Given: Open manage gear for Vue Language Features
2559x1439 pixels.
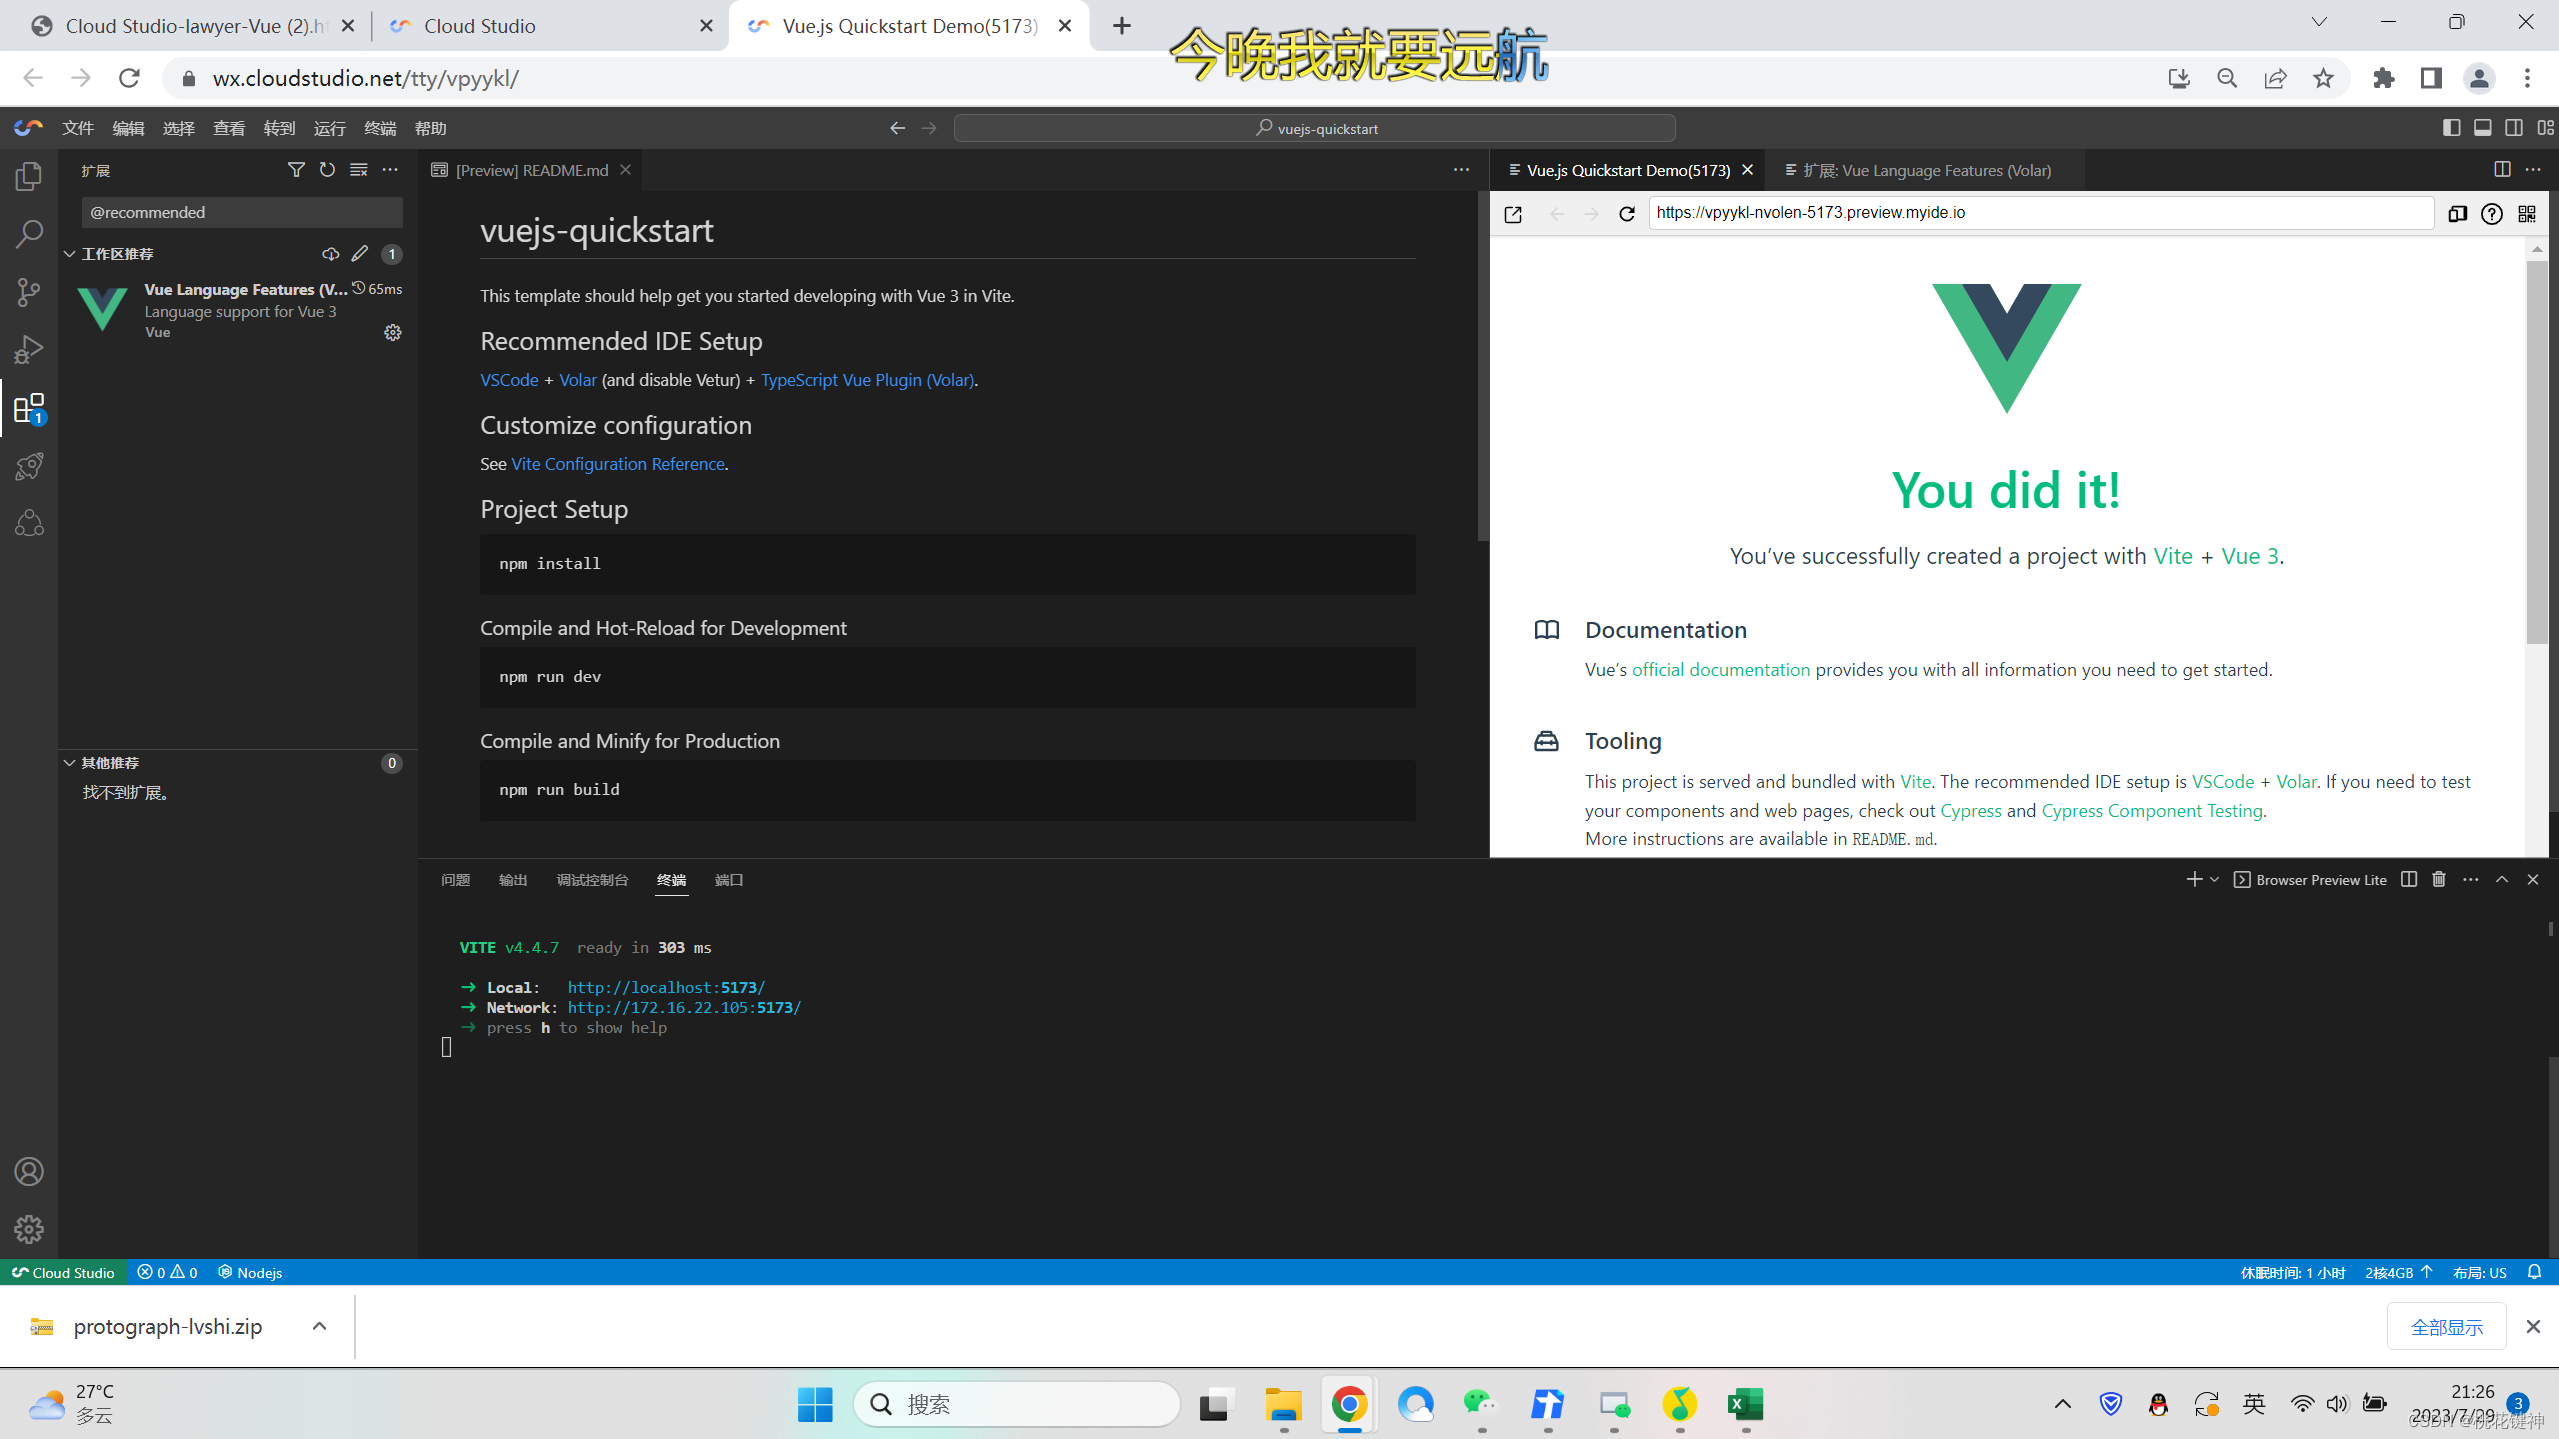Looking at the screenshot, I should [x=393, y=332].
